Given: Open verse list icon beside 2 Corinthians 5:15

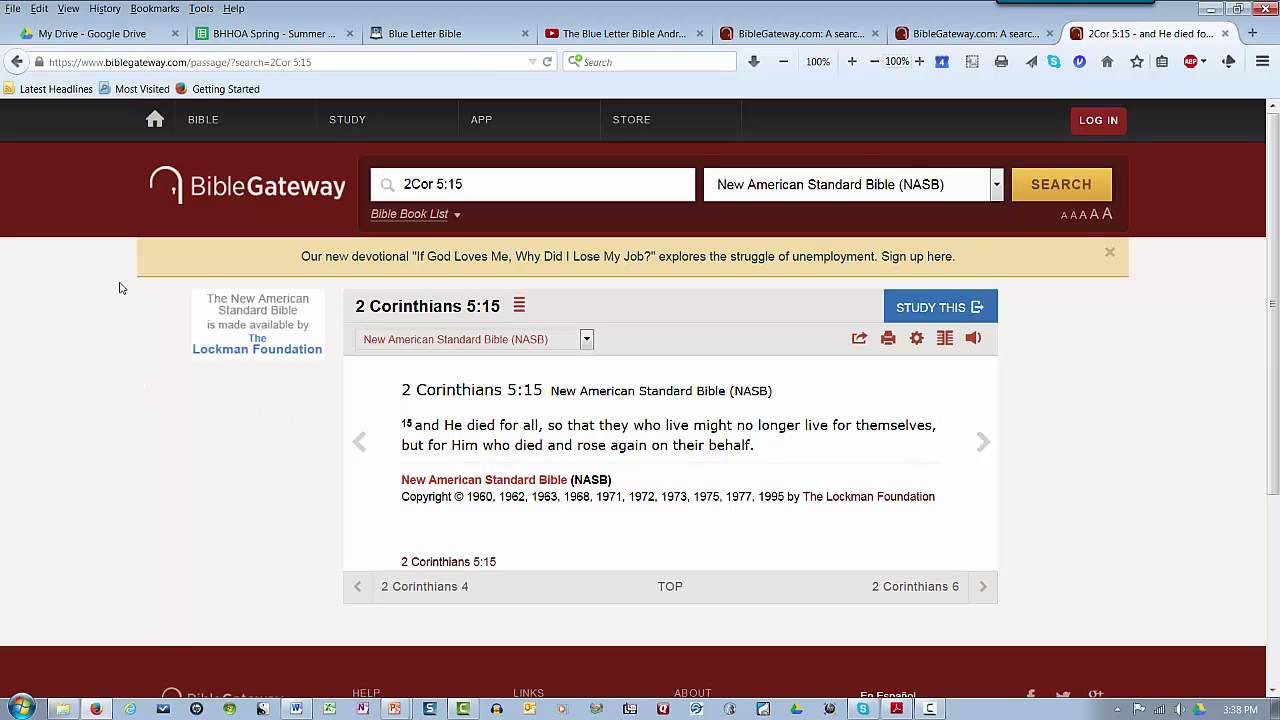Looking at the screenshot, I should (519, 305).
